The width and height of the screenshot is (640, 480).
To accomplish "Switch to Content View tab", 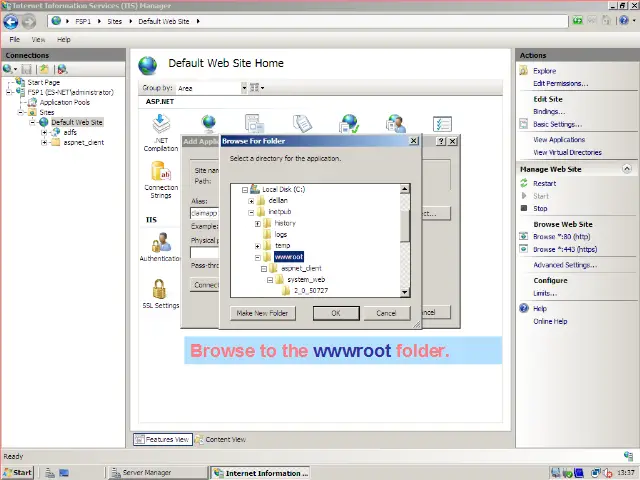I will pyautogui.click(x=220, y=439).
